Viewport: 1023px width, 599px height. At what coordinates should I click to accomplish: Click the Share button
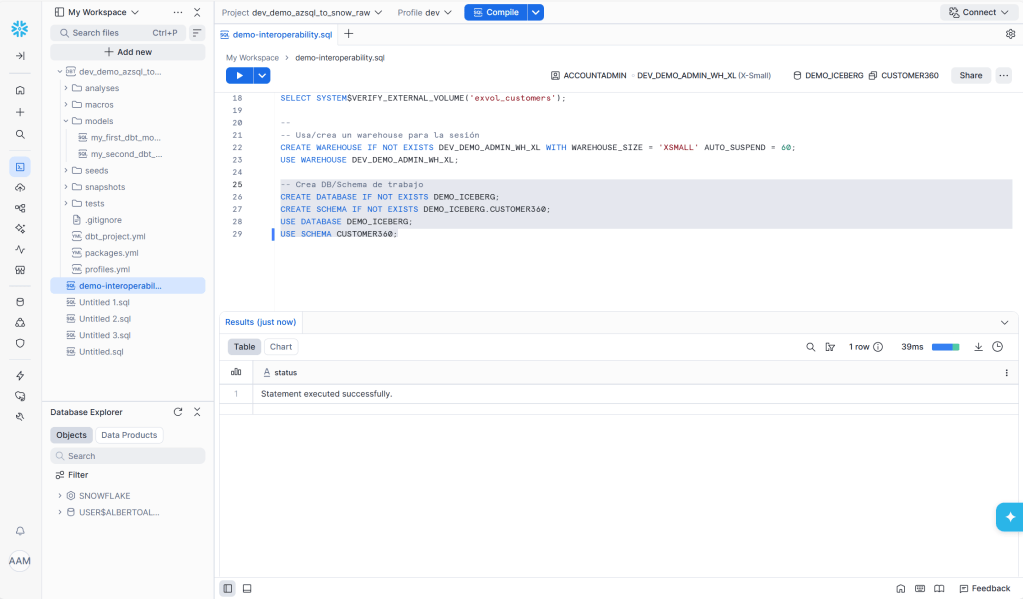coord(970,75)
